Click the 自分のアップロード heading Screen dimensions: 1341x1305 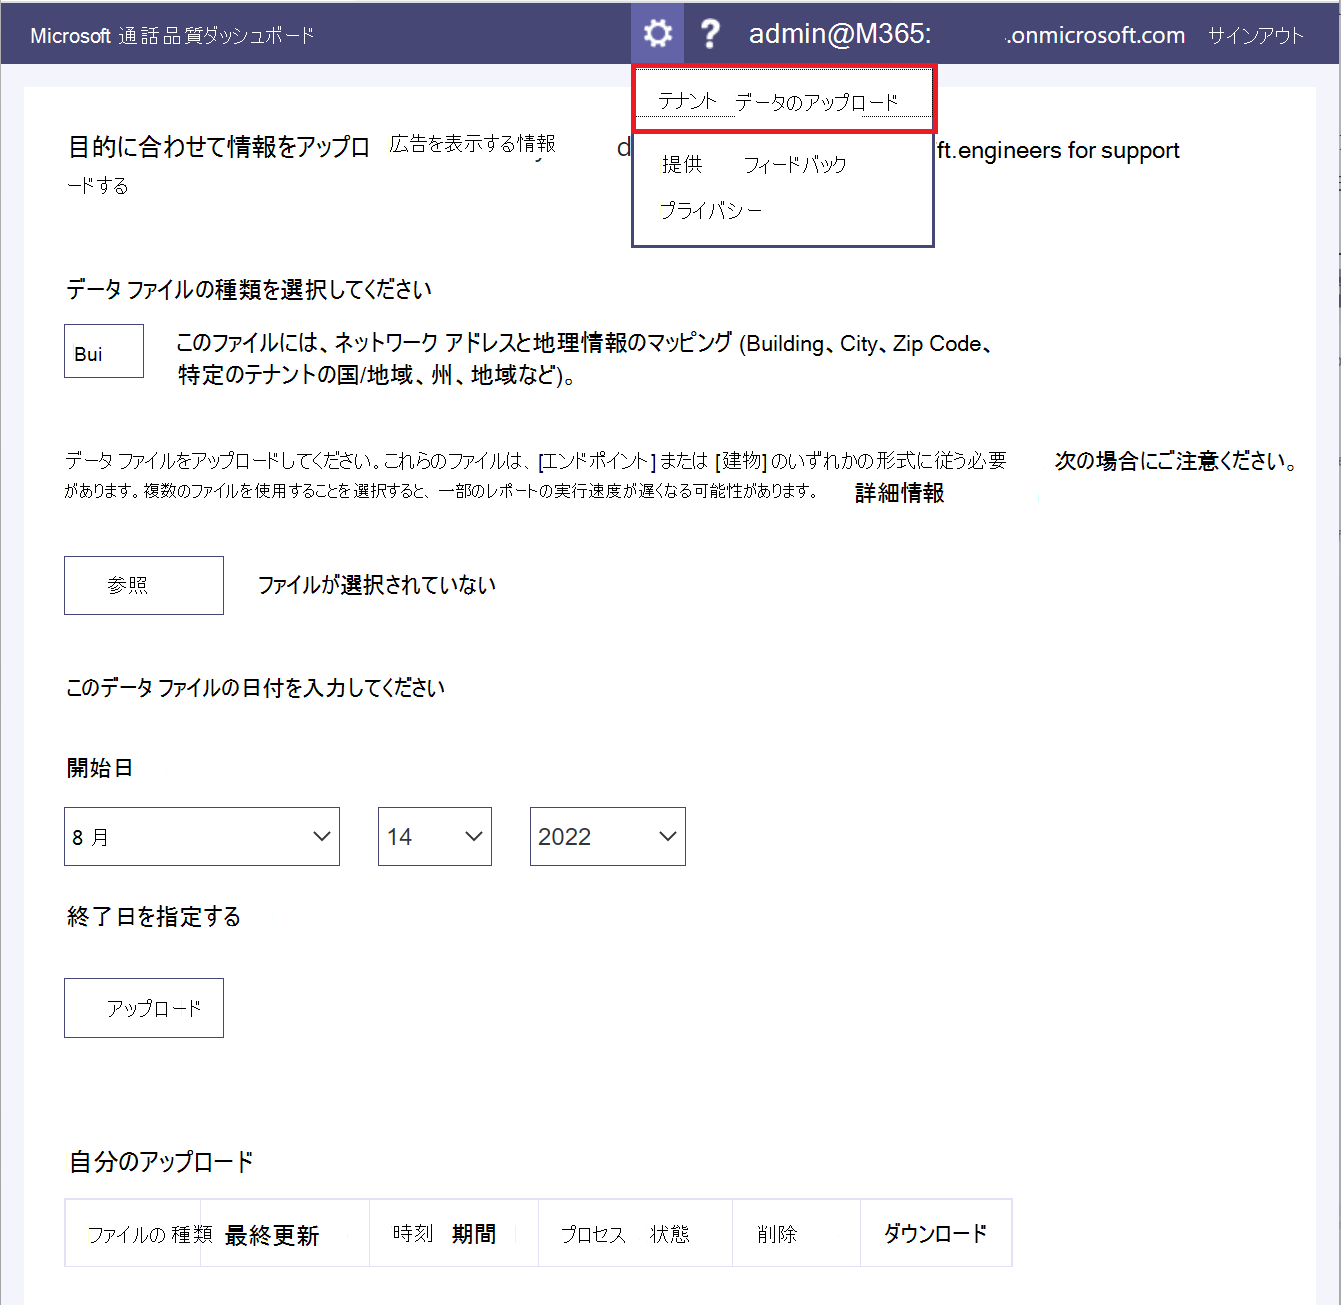pos(161,1161)
